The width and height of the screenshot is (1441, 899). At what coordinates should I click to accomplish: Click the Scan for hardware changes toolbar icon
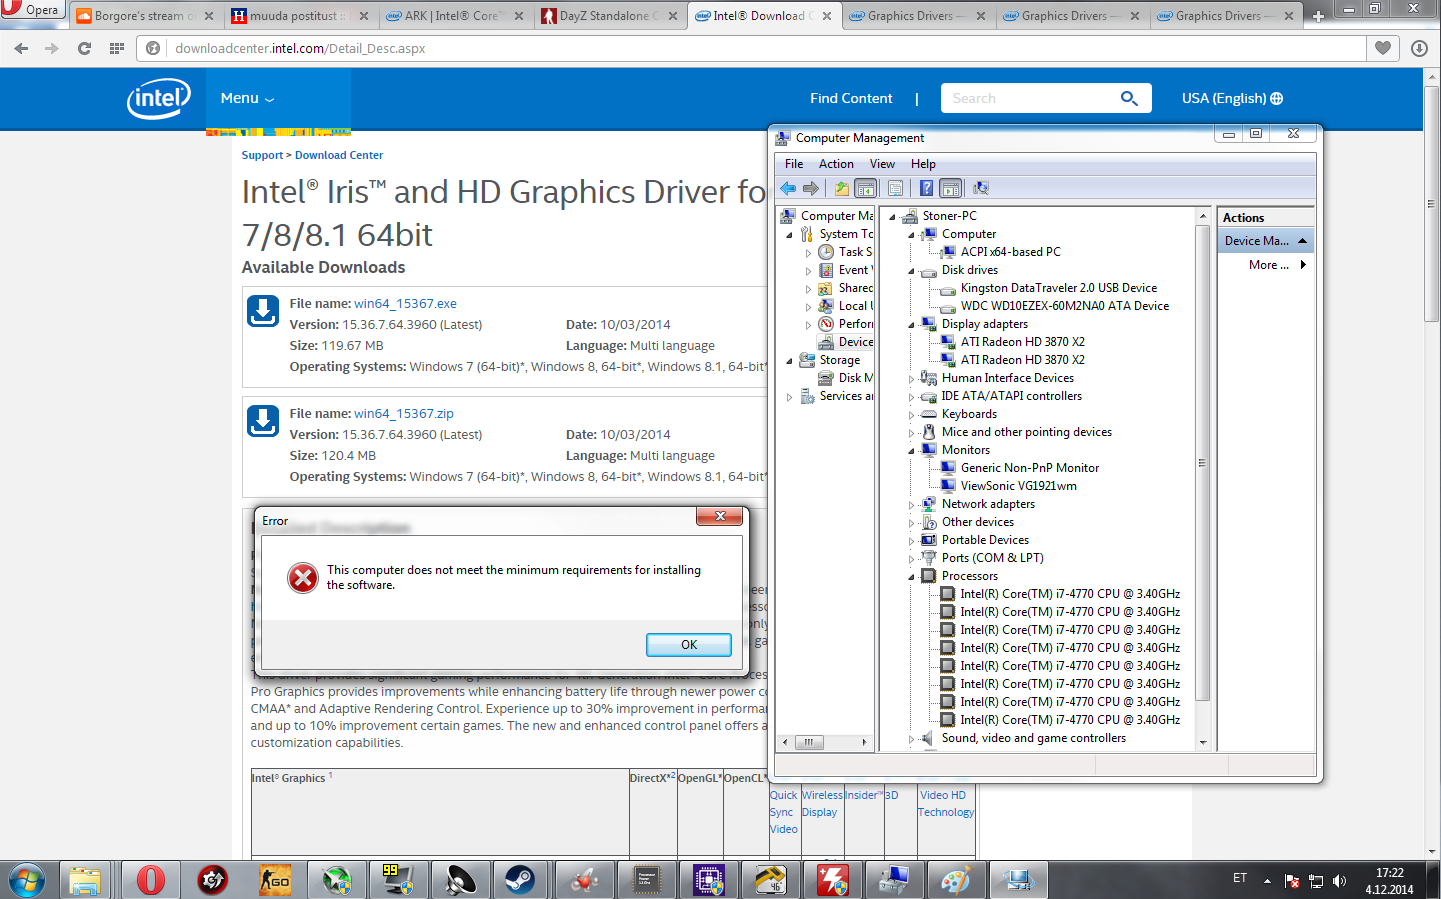(x=981, y=188)
